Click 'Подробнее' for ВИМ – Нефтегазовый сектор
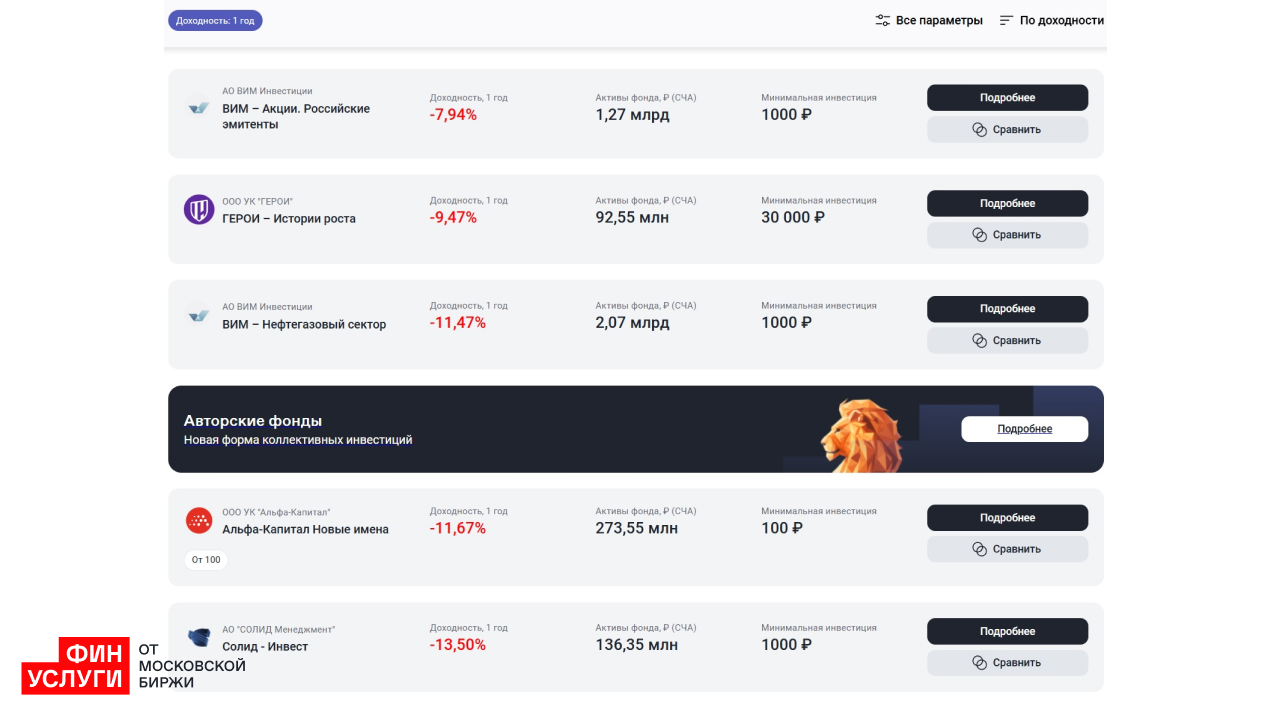 (1007, 309)
